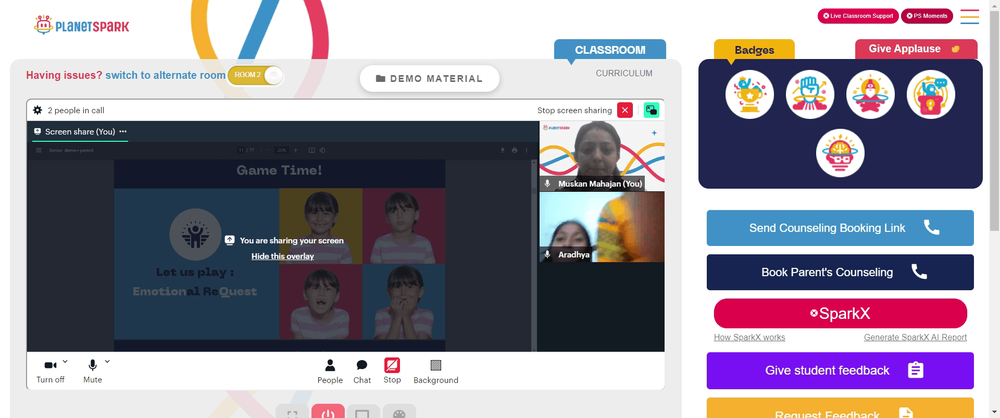Click the square whiteboard icon below the call

pos(363,412)
